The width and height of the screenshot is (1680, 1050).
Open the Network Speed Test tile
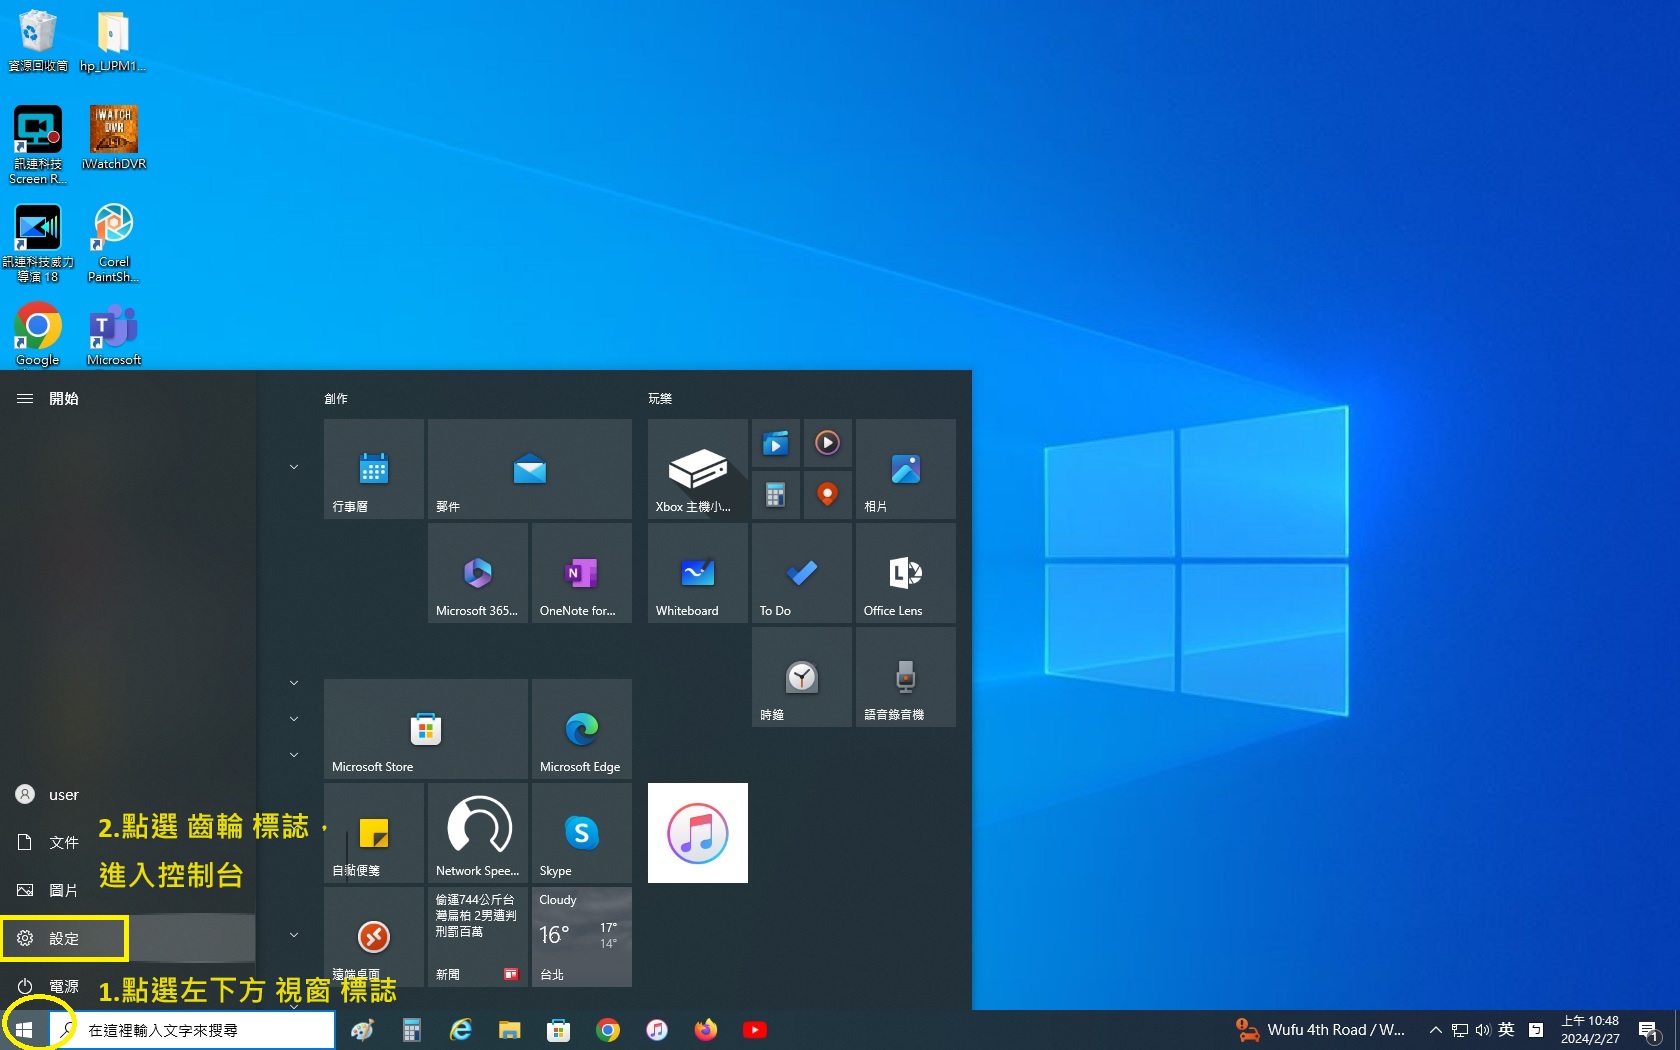point(478,833)
